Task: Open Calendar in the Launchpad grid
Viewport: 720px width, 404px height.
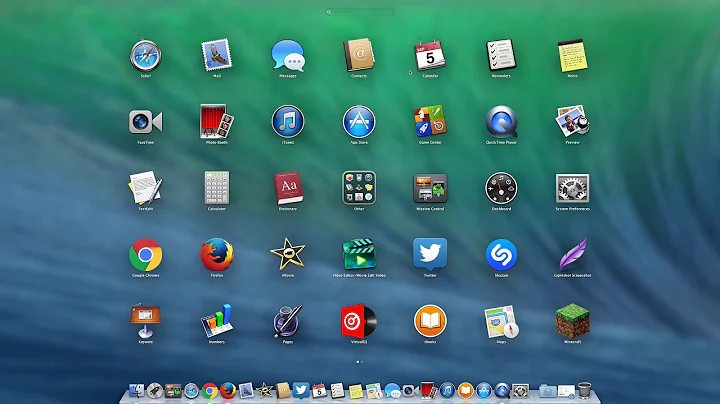Action: [x=430, y=56]
